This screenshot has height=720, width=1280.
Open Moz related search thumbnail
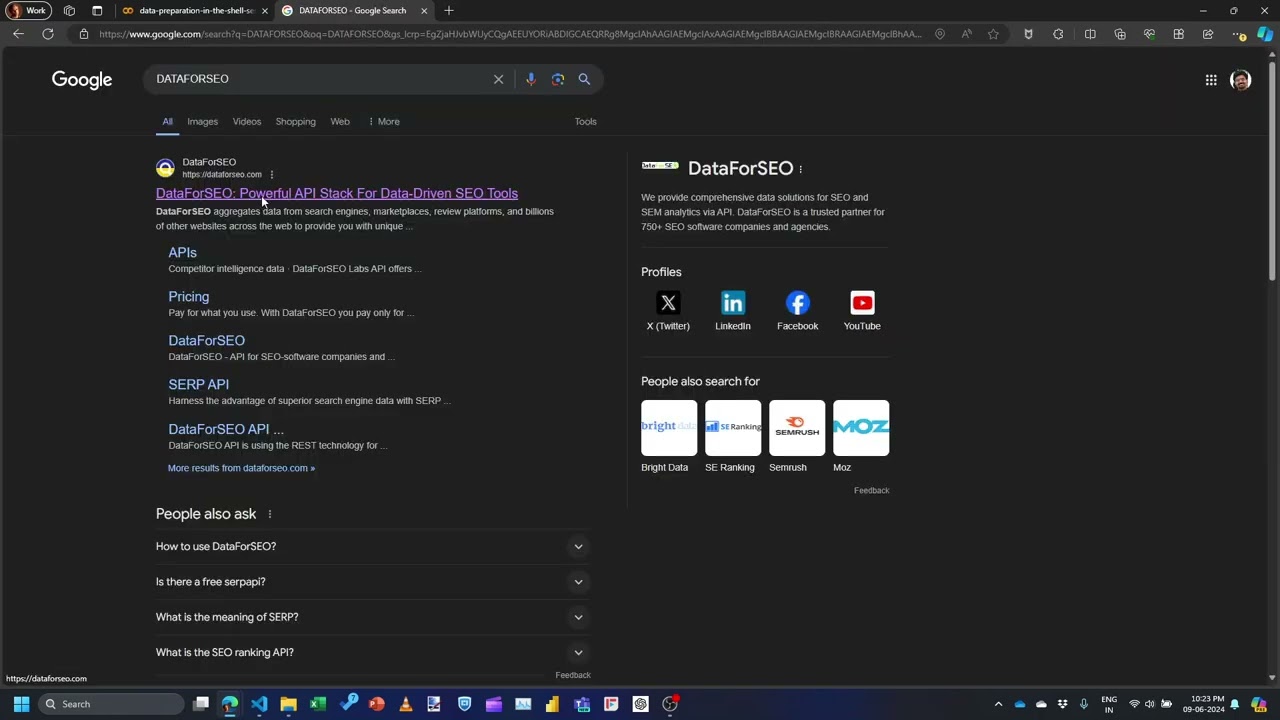(861, 428)
